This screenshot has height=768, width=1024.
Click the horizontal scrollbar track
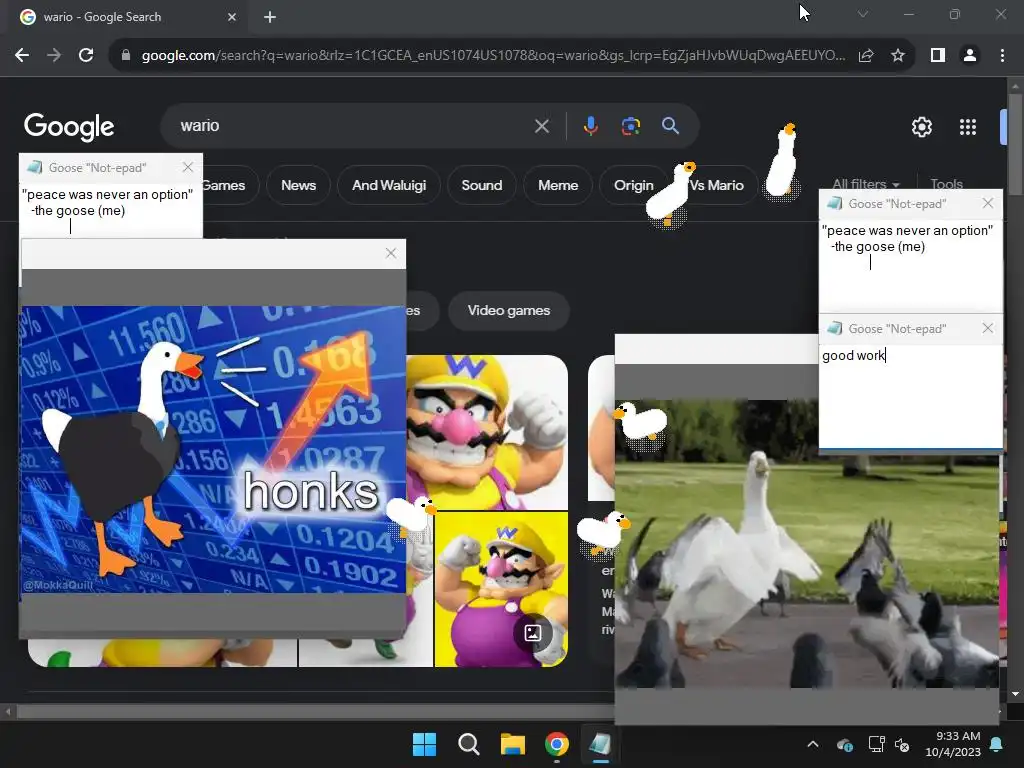[x=313, y=711]
